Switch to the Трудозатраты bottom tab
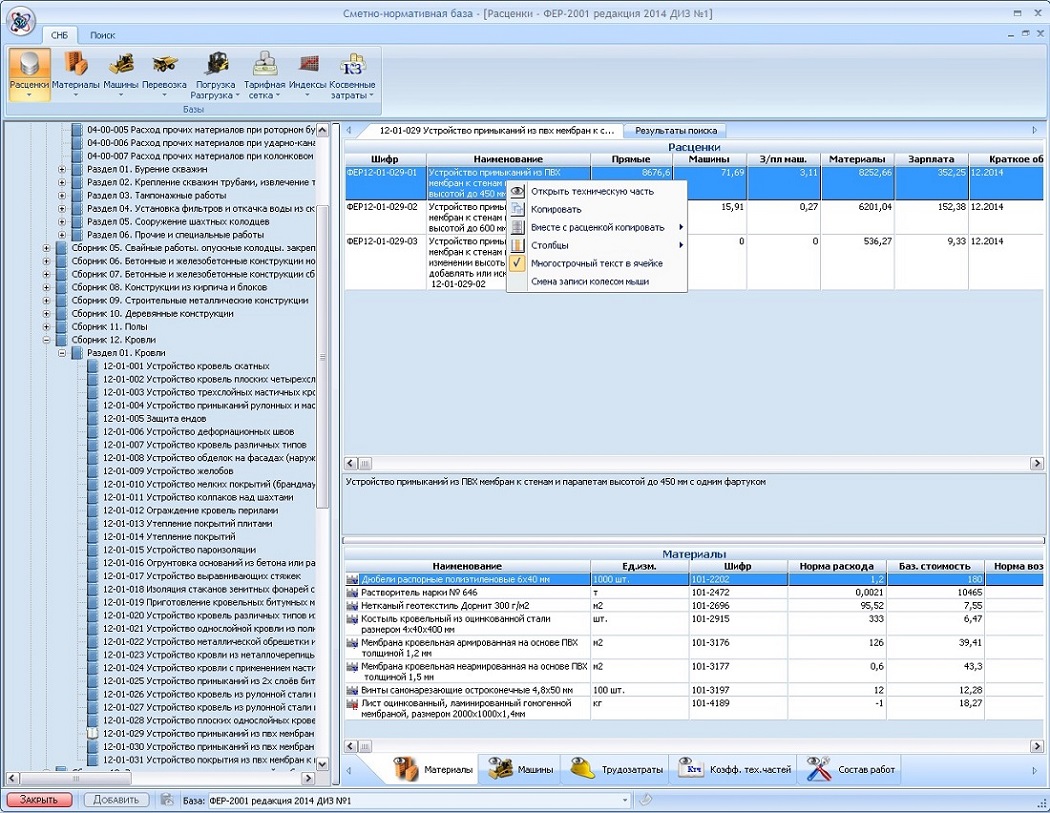The image size is (1050, 813). 617,769
